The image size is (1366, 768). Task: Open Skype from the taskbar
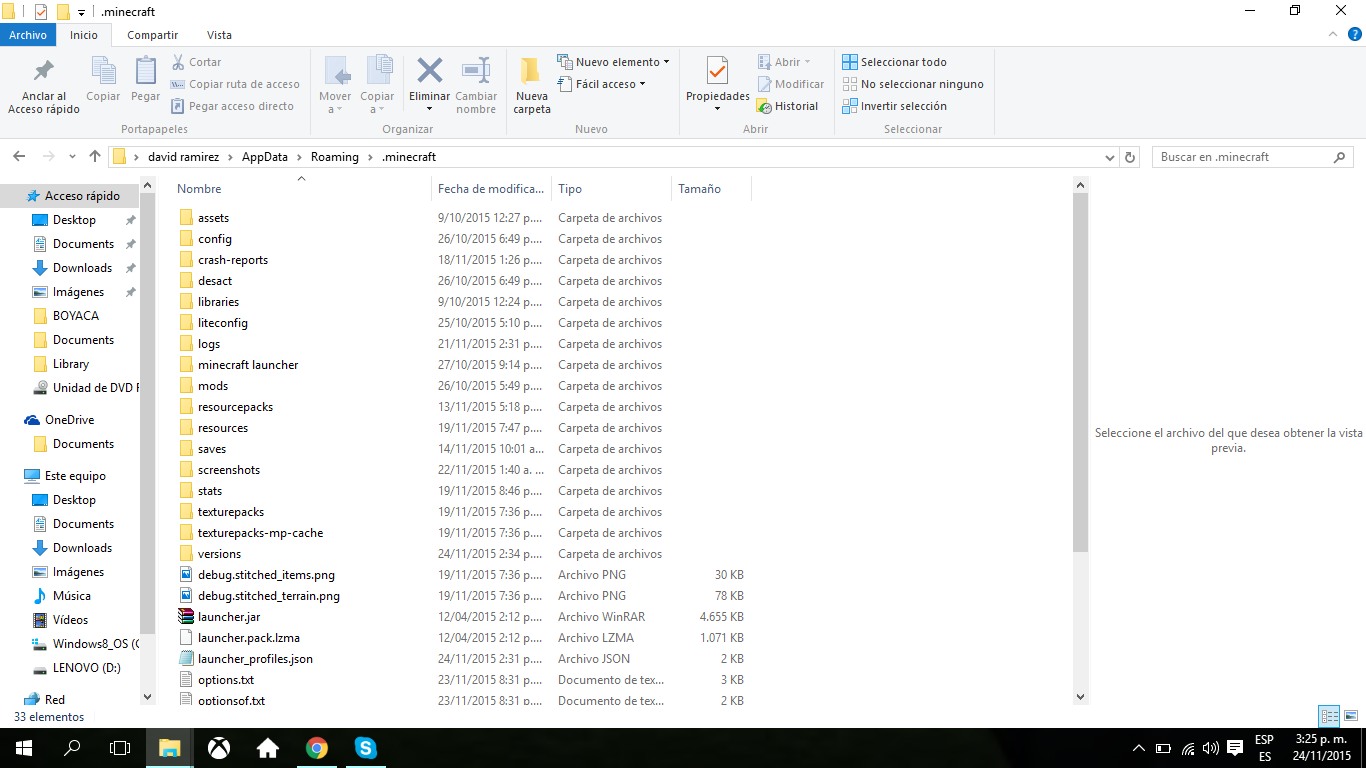tap(365, 748)
